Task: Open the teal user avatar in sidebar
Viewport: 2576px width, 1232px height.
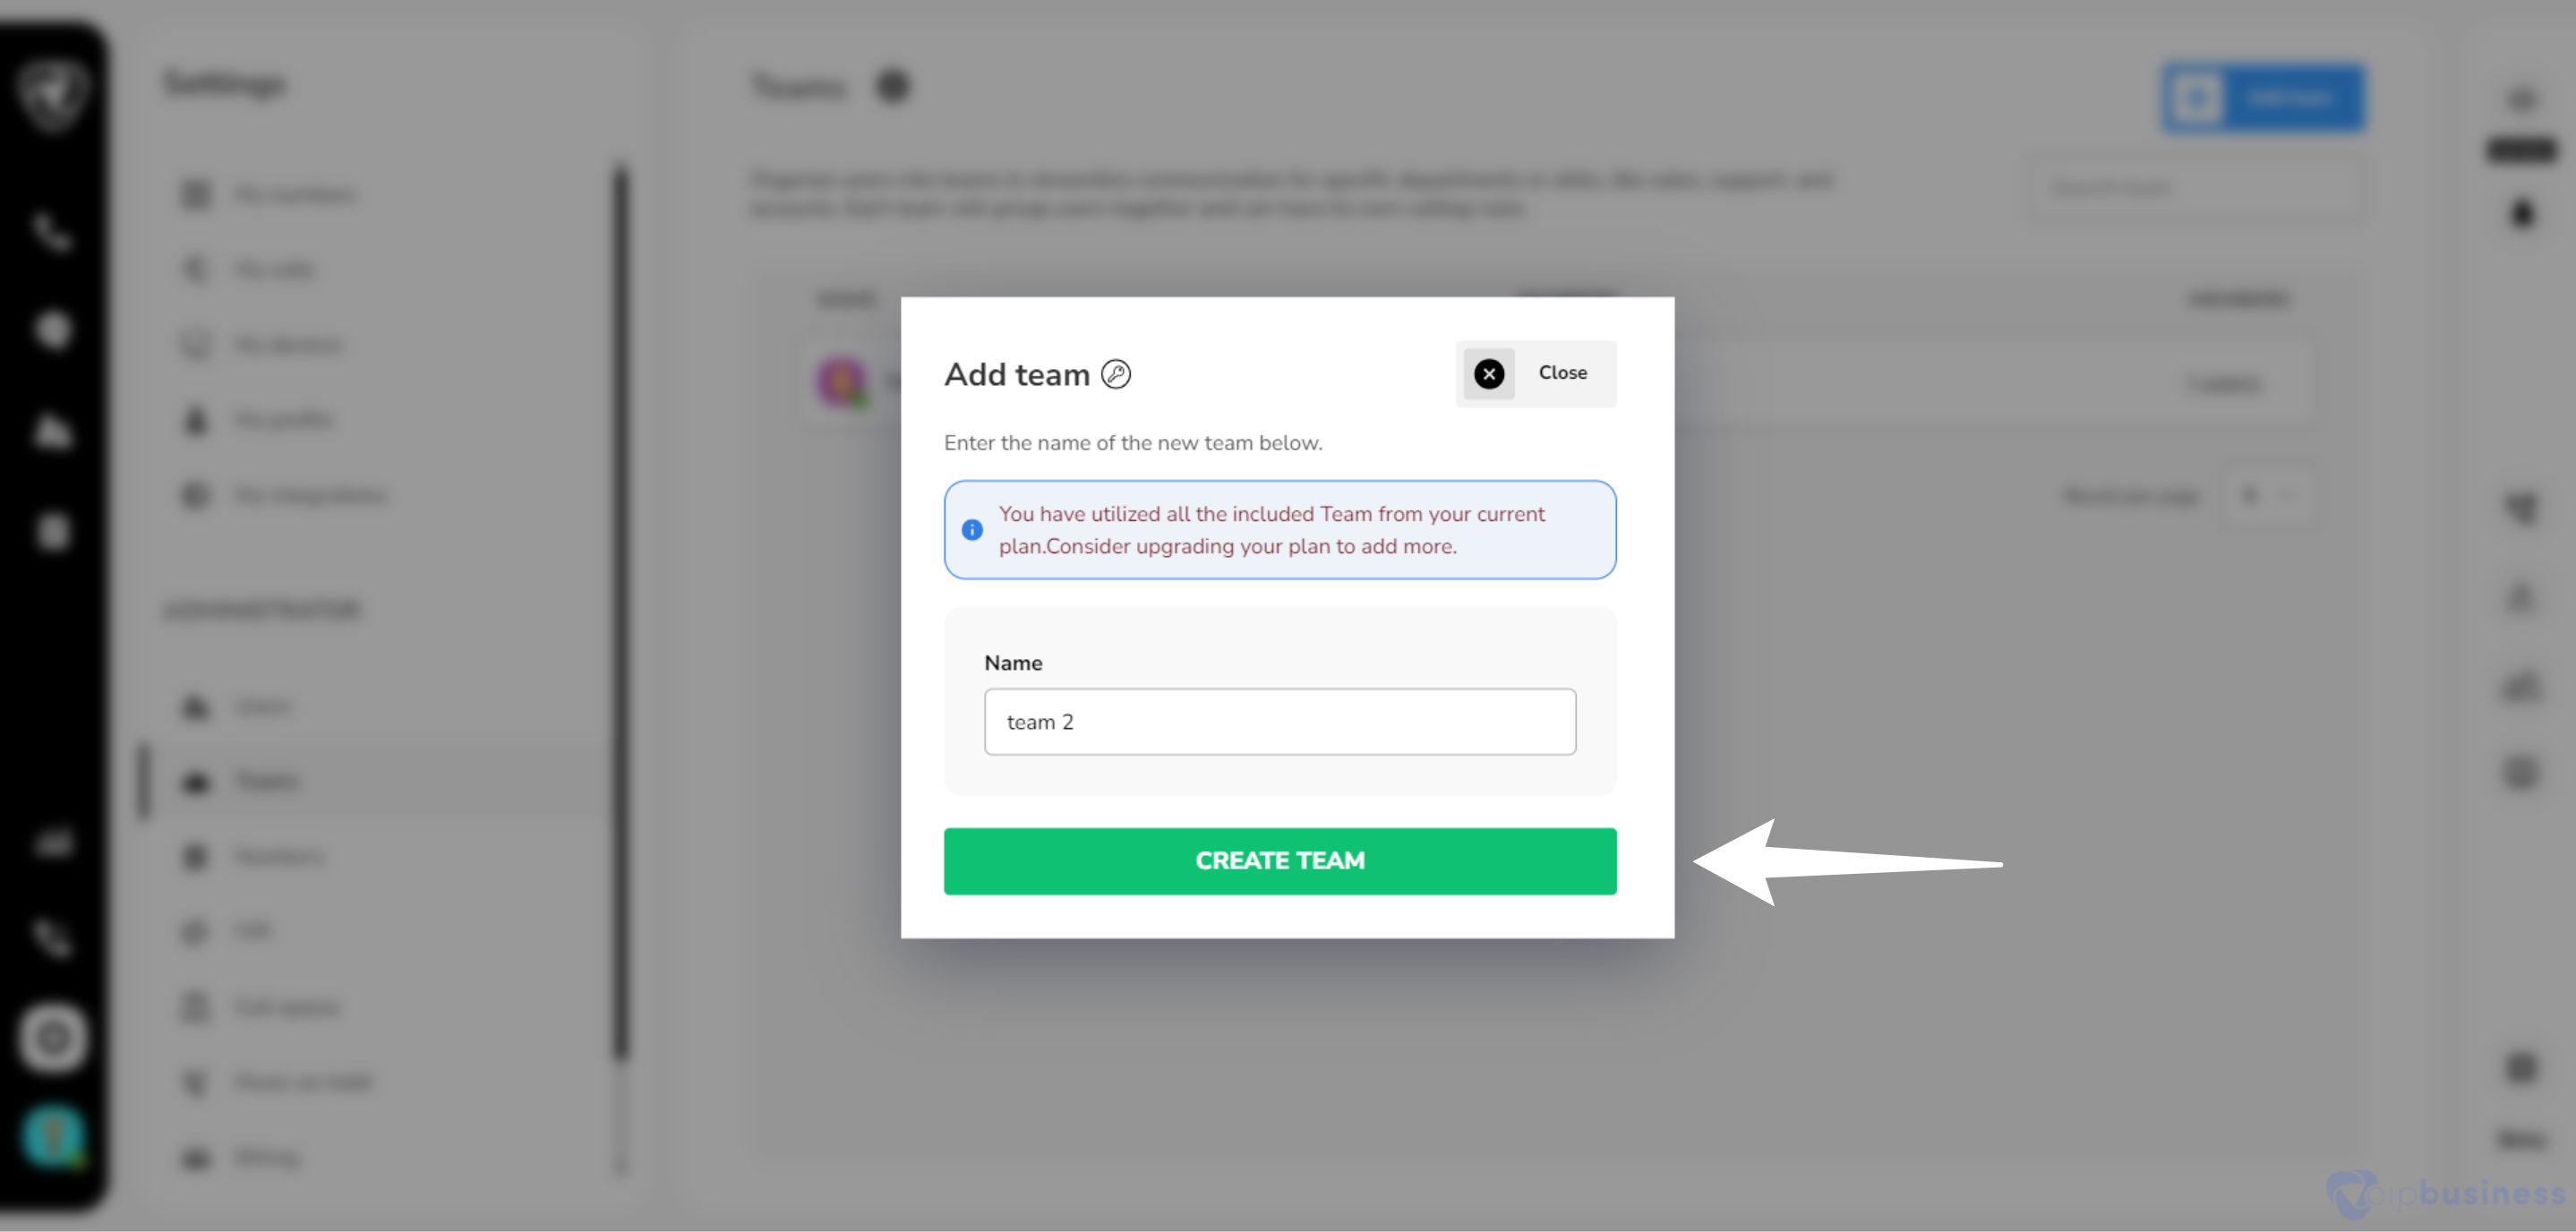Action: coord(53,1136)
